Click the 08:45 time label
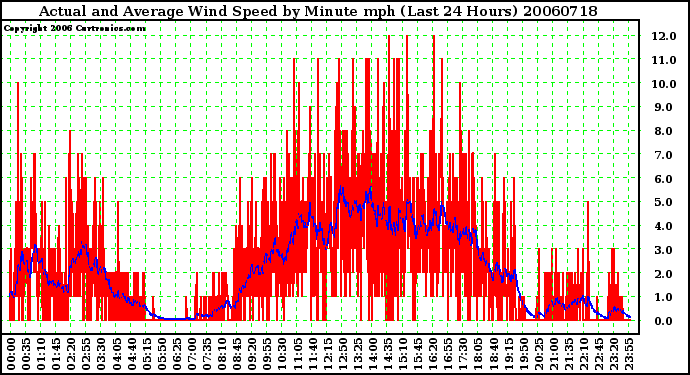690x375 pixels. click(x=237, y=354)
